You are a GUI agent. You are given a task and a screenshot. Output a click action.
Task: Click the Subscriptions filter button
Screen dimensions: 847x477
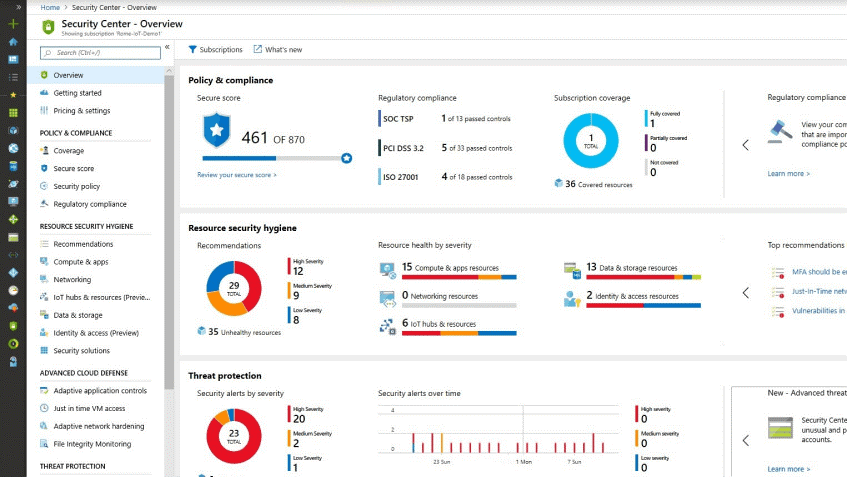[216, 50]
